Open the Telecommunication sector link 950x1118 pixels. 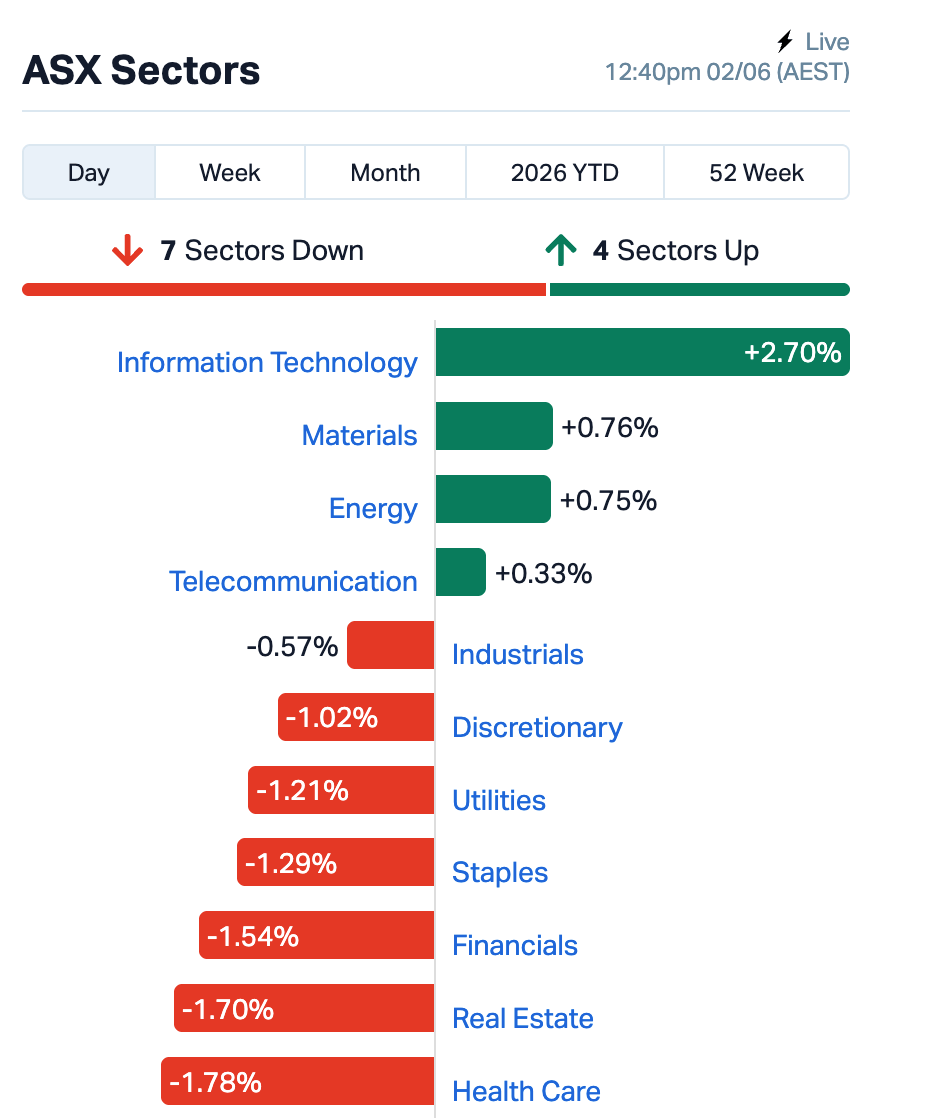[293, 581]
